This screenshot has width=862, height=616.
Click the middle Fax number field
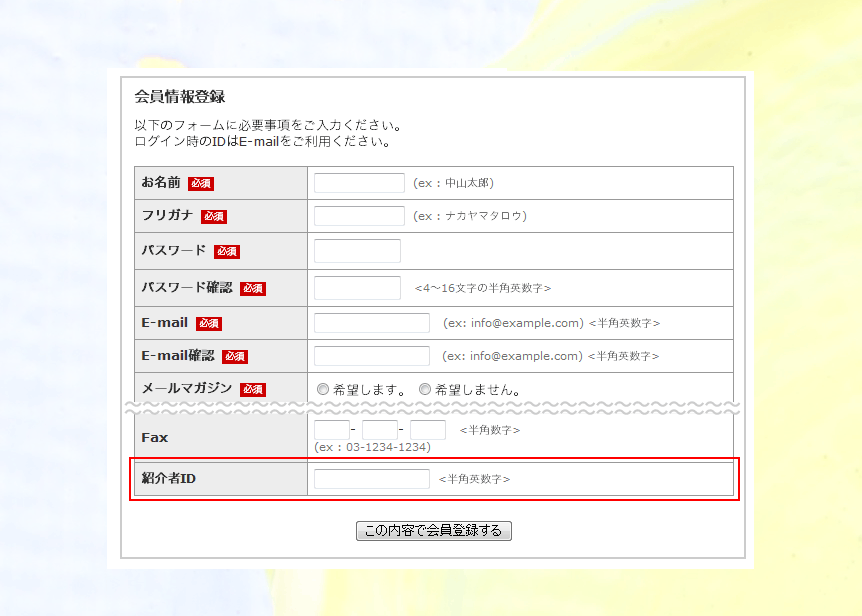pyautogui.click(x=380, y=430)
